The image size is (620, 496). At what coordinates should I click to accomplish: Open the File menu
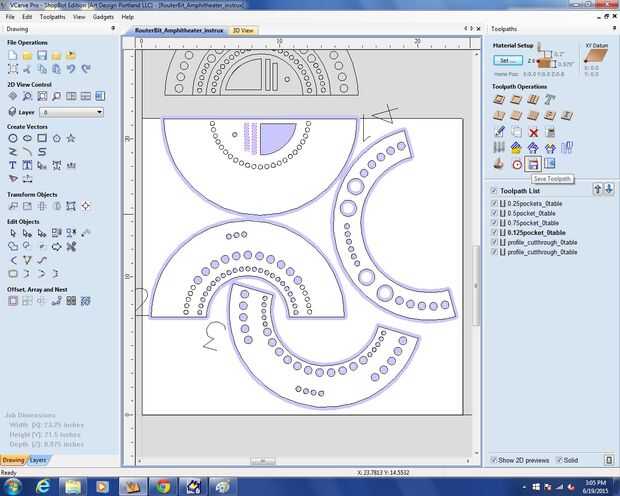[x=10, y=17]
